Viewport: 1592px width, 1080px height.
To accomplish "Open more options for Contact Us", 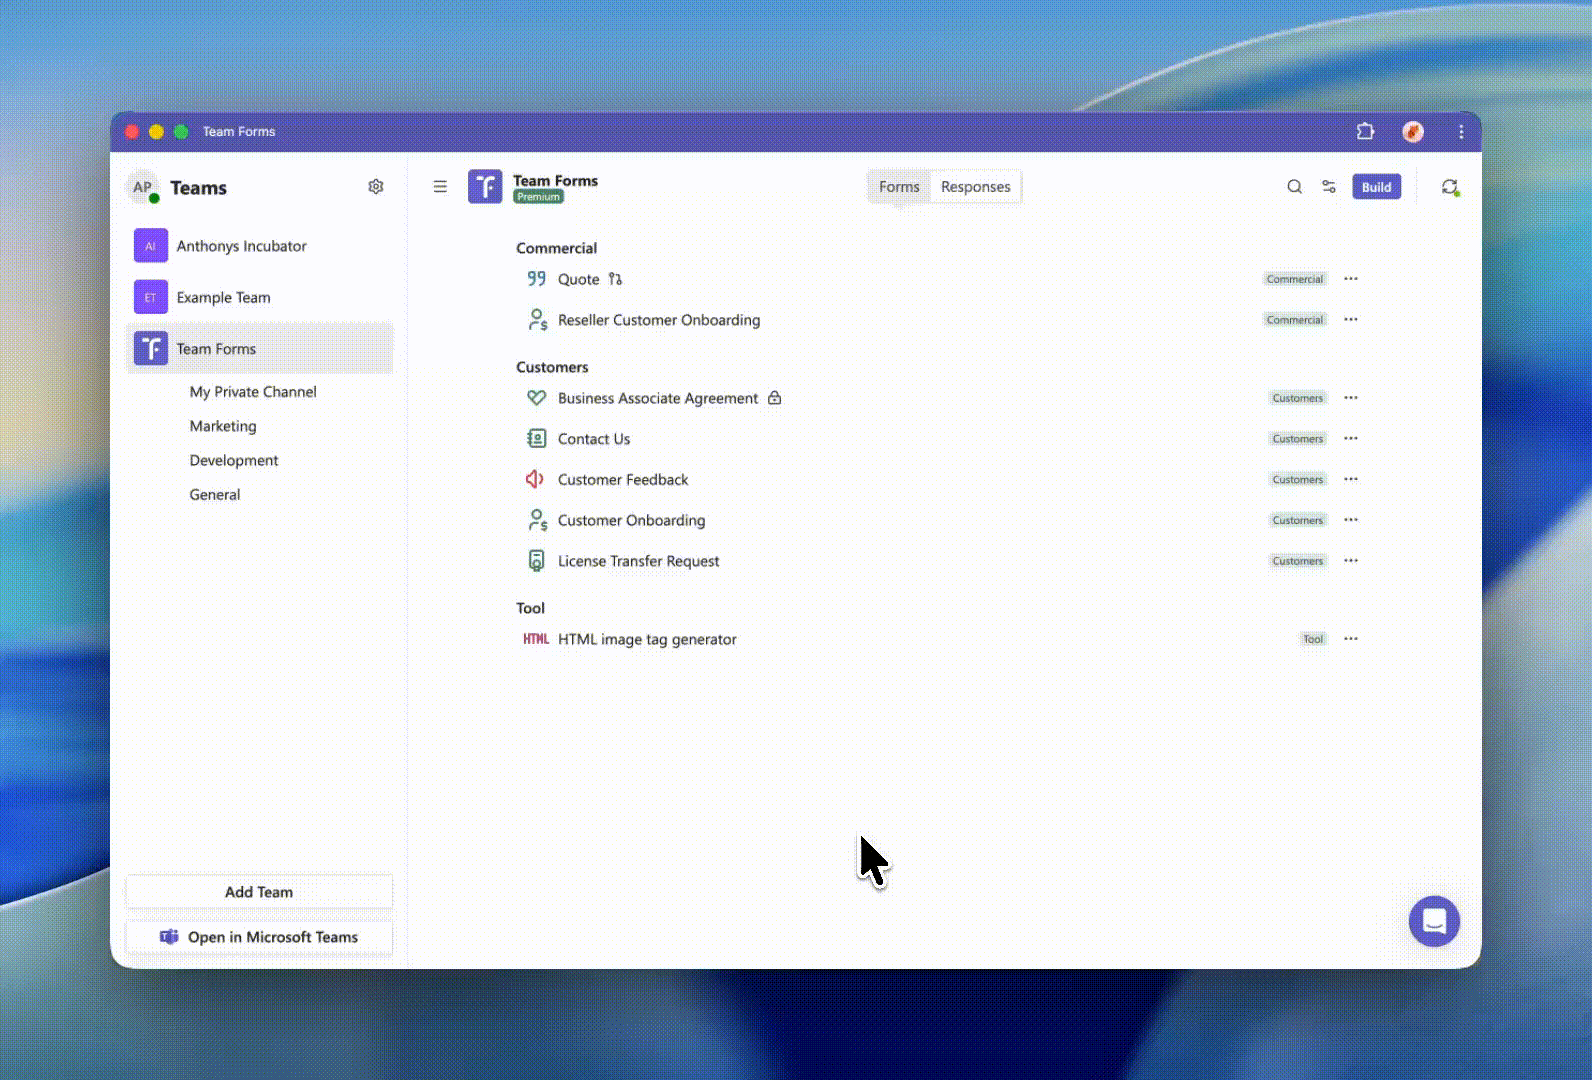I will point(1351,438).
